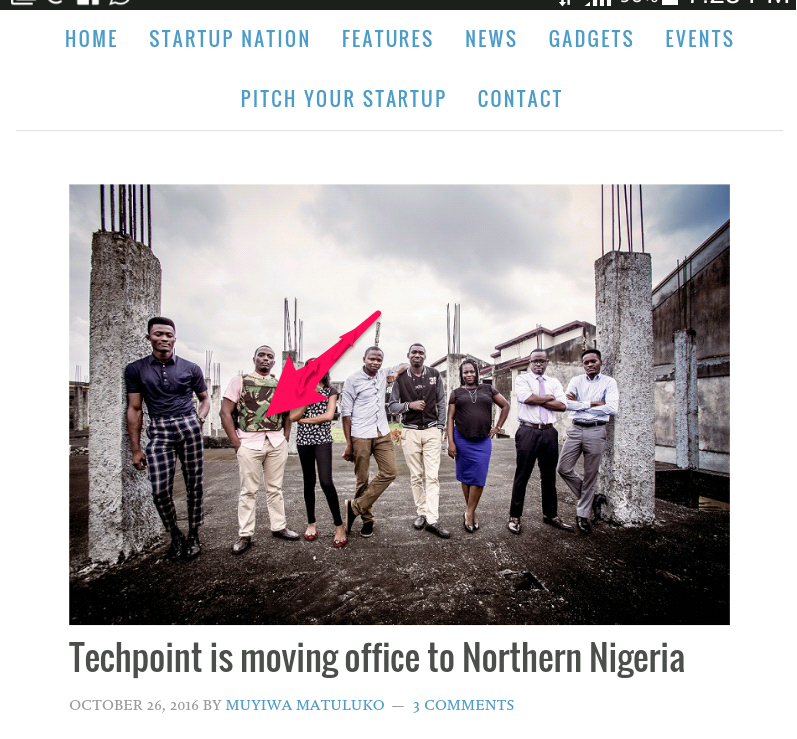Tap the signal strength bars icon

[599, 3]
